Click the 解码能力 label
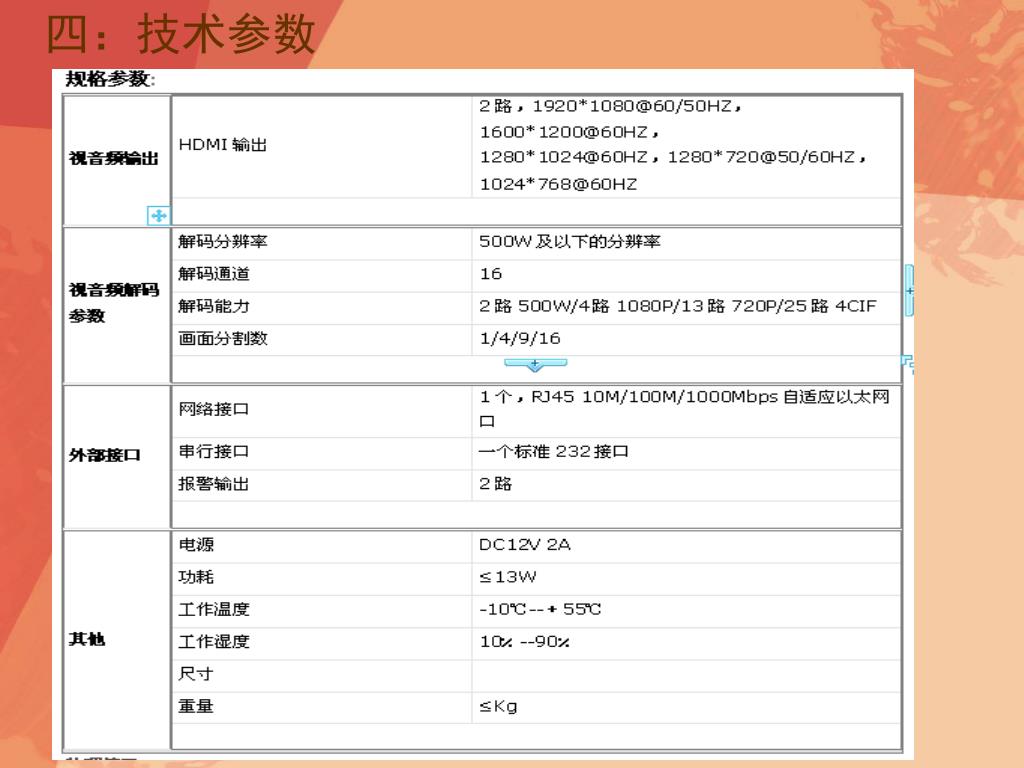The height and width of the screenshot is (768, 1024). (x=214, y=306)
